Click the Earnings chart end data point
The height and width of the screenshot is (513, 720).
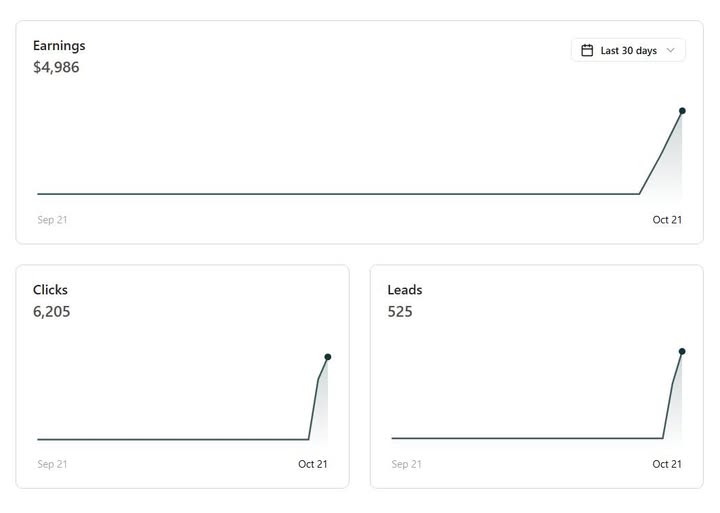pyautogui.click(x=682, y=111)
